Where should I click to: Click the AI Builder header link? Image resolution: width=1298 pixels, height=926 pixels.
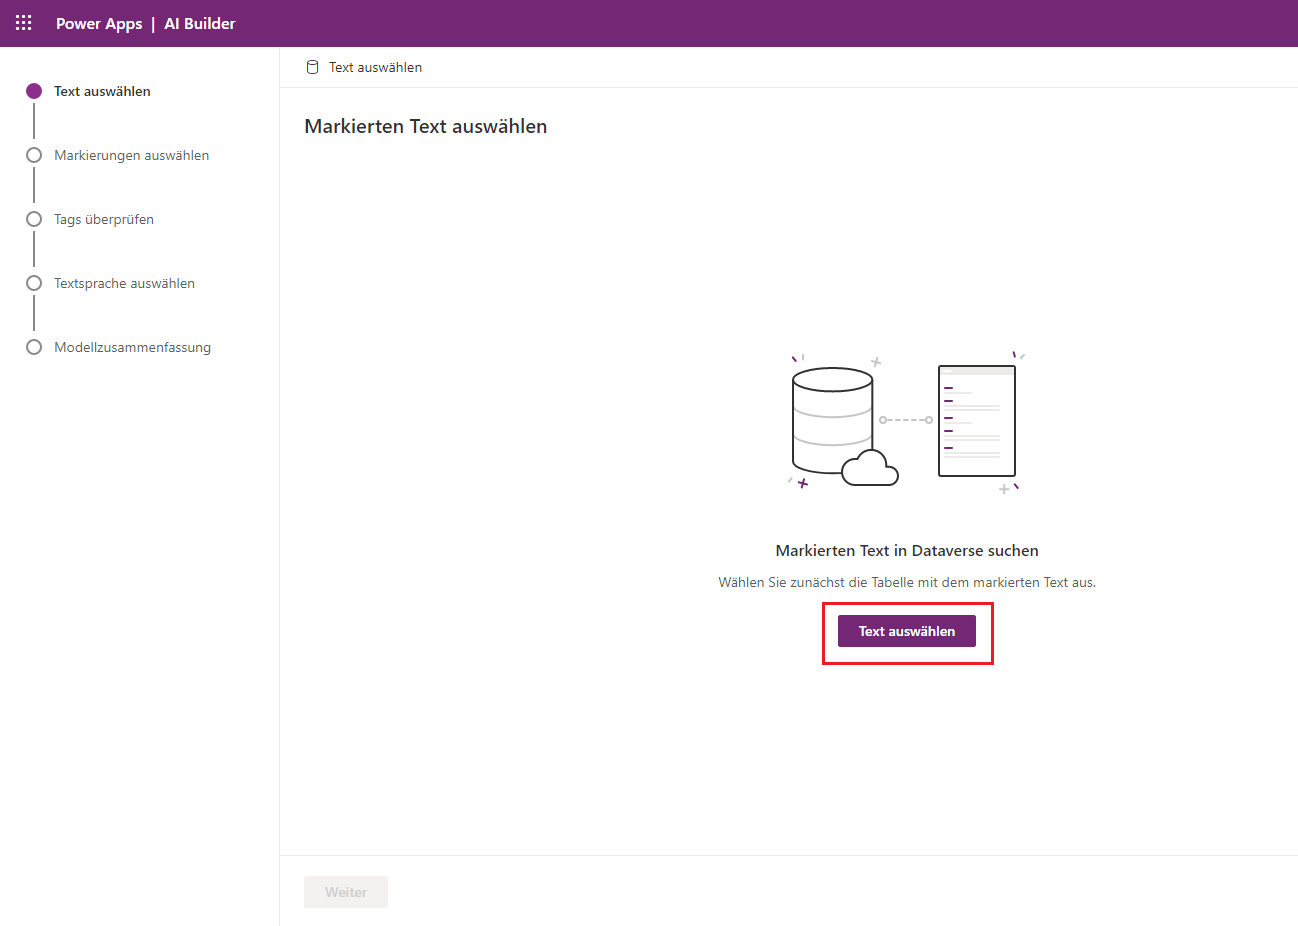[200, 24]
